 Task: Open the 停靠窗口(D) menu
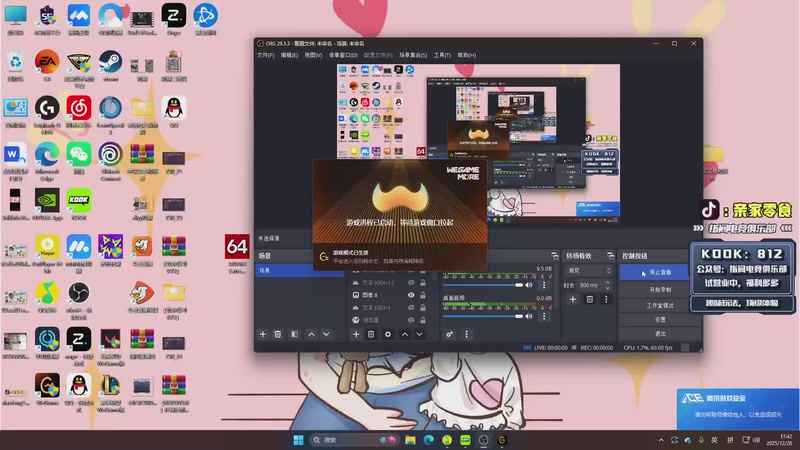(343, 55)
